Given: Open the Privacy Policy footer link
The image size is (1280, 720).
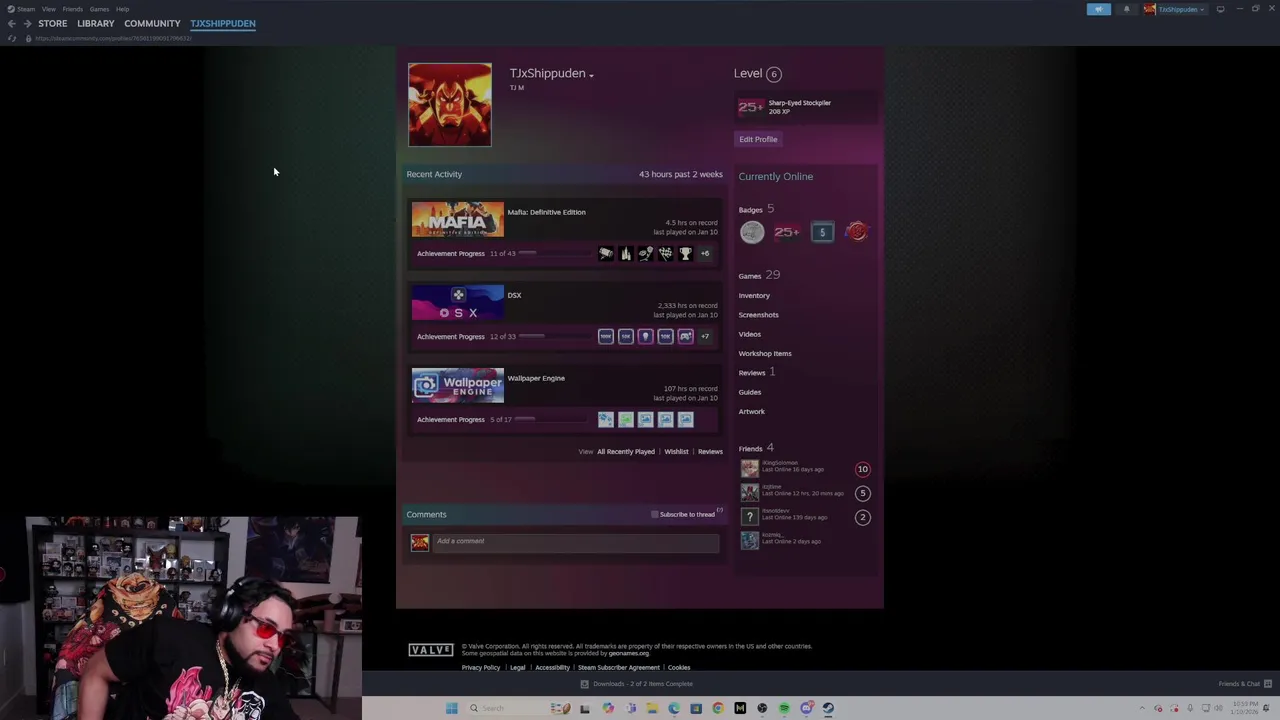Looking at the screenshot, I should (x=481, y=667).
